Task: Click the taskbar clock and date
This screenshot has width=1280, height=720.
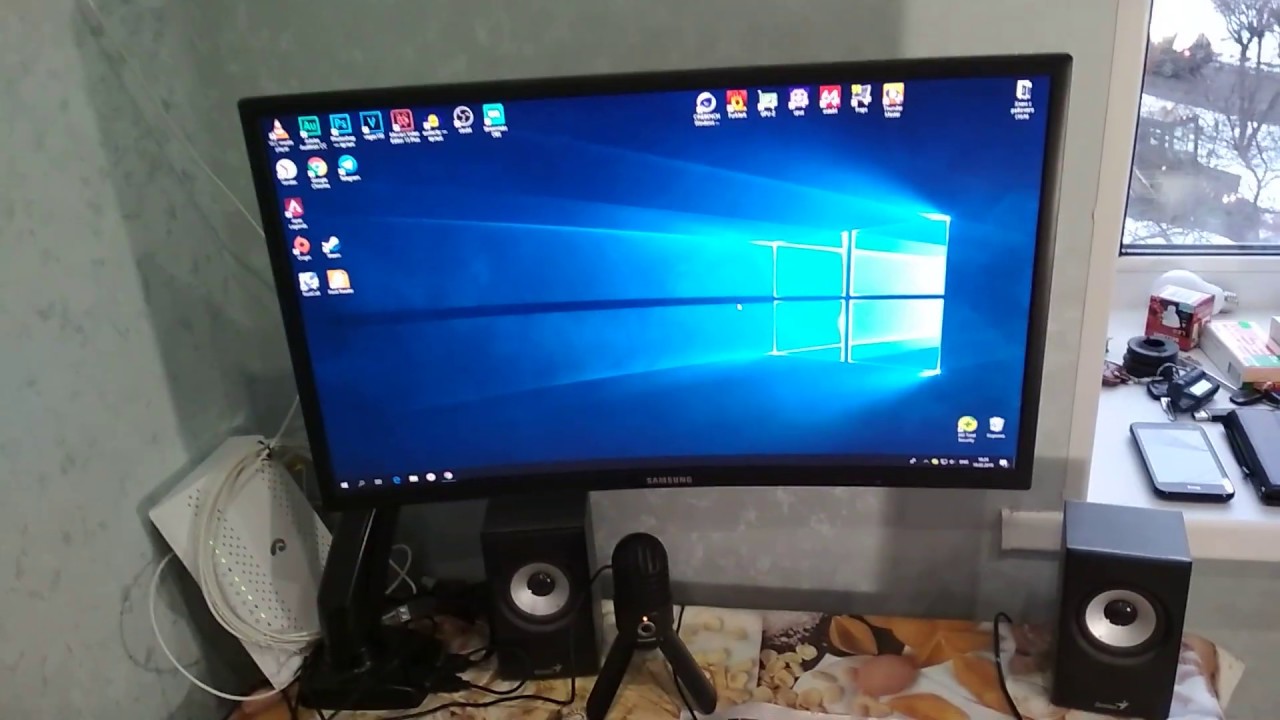Action: [x=982, y=461]
